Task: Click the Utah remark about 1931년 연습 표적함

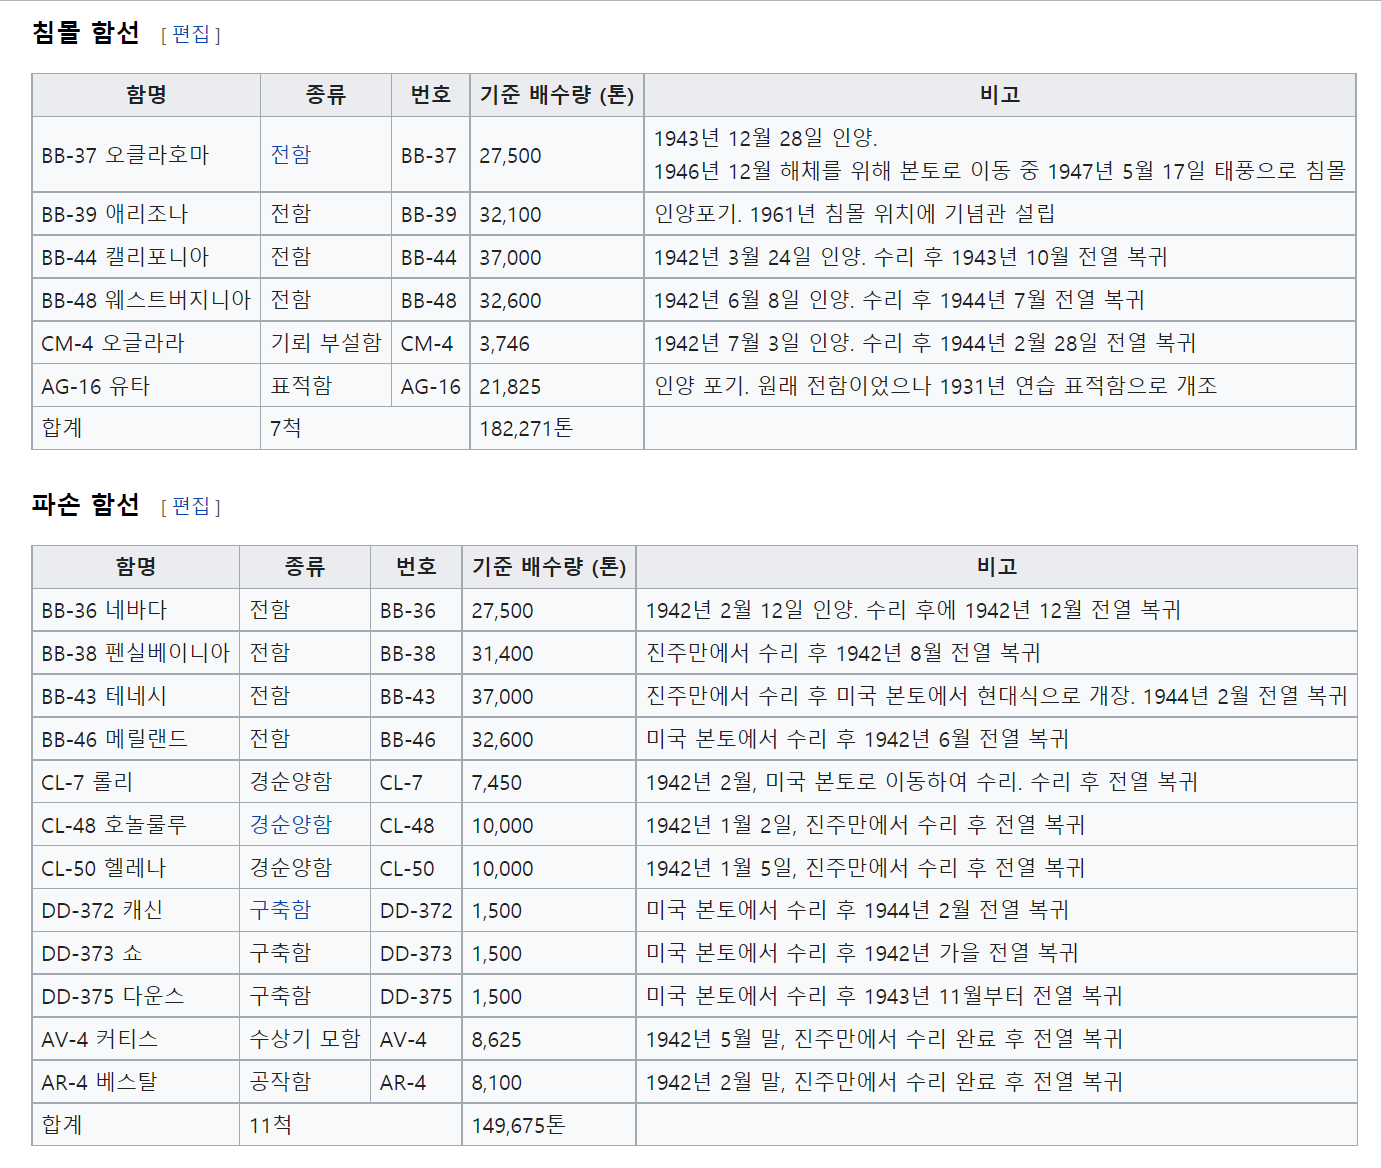Action: [x=936, y=386]
